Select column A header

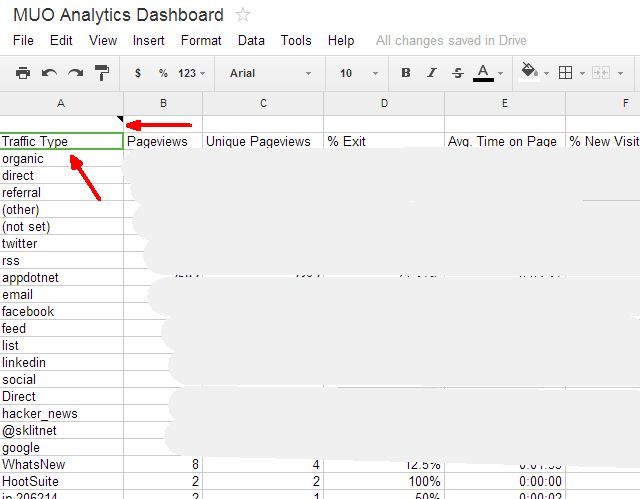pyautogui.click(x=61, y=103)
